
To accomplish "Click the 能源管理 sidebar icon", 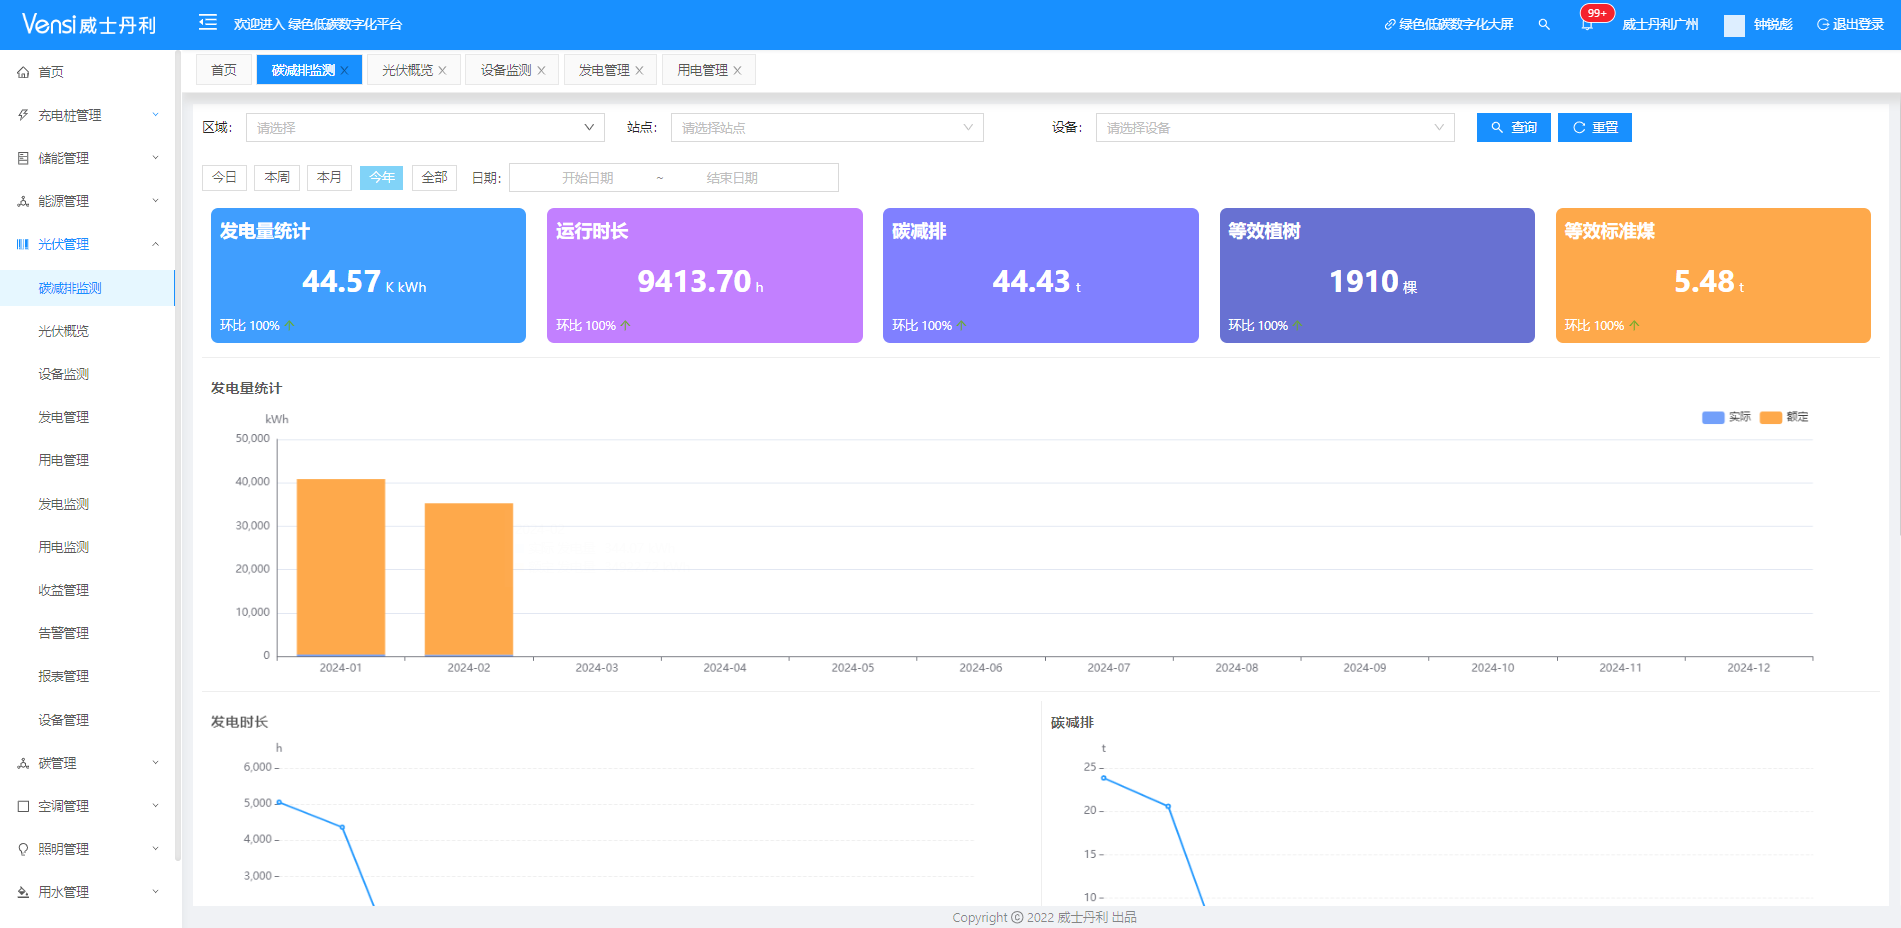I will click(23, 201).
